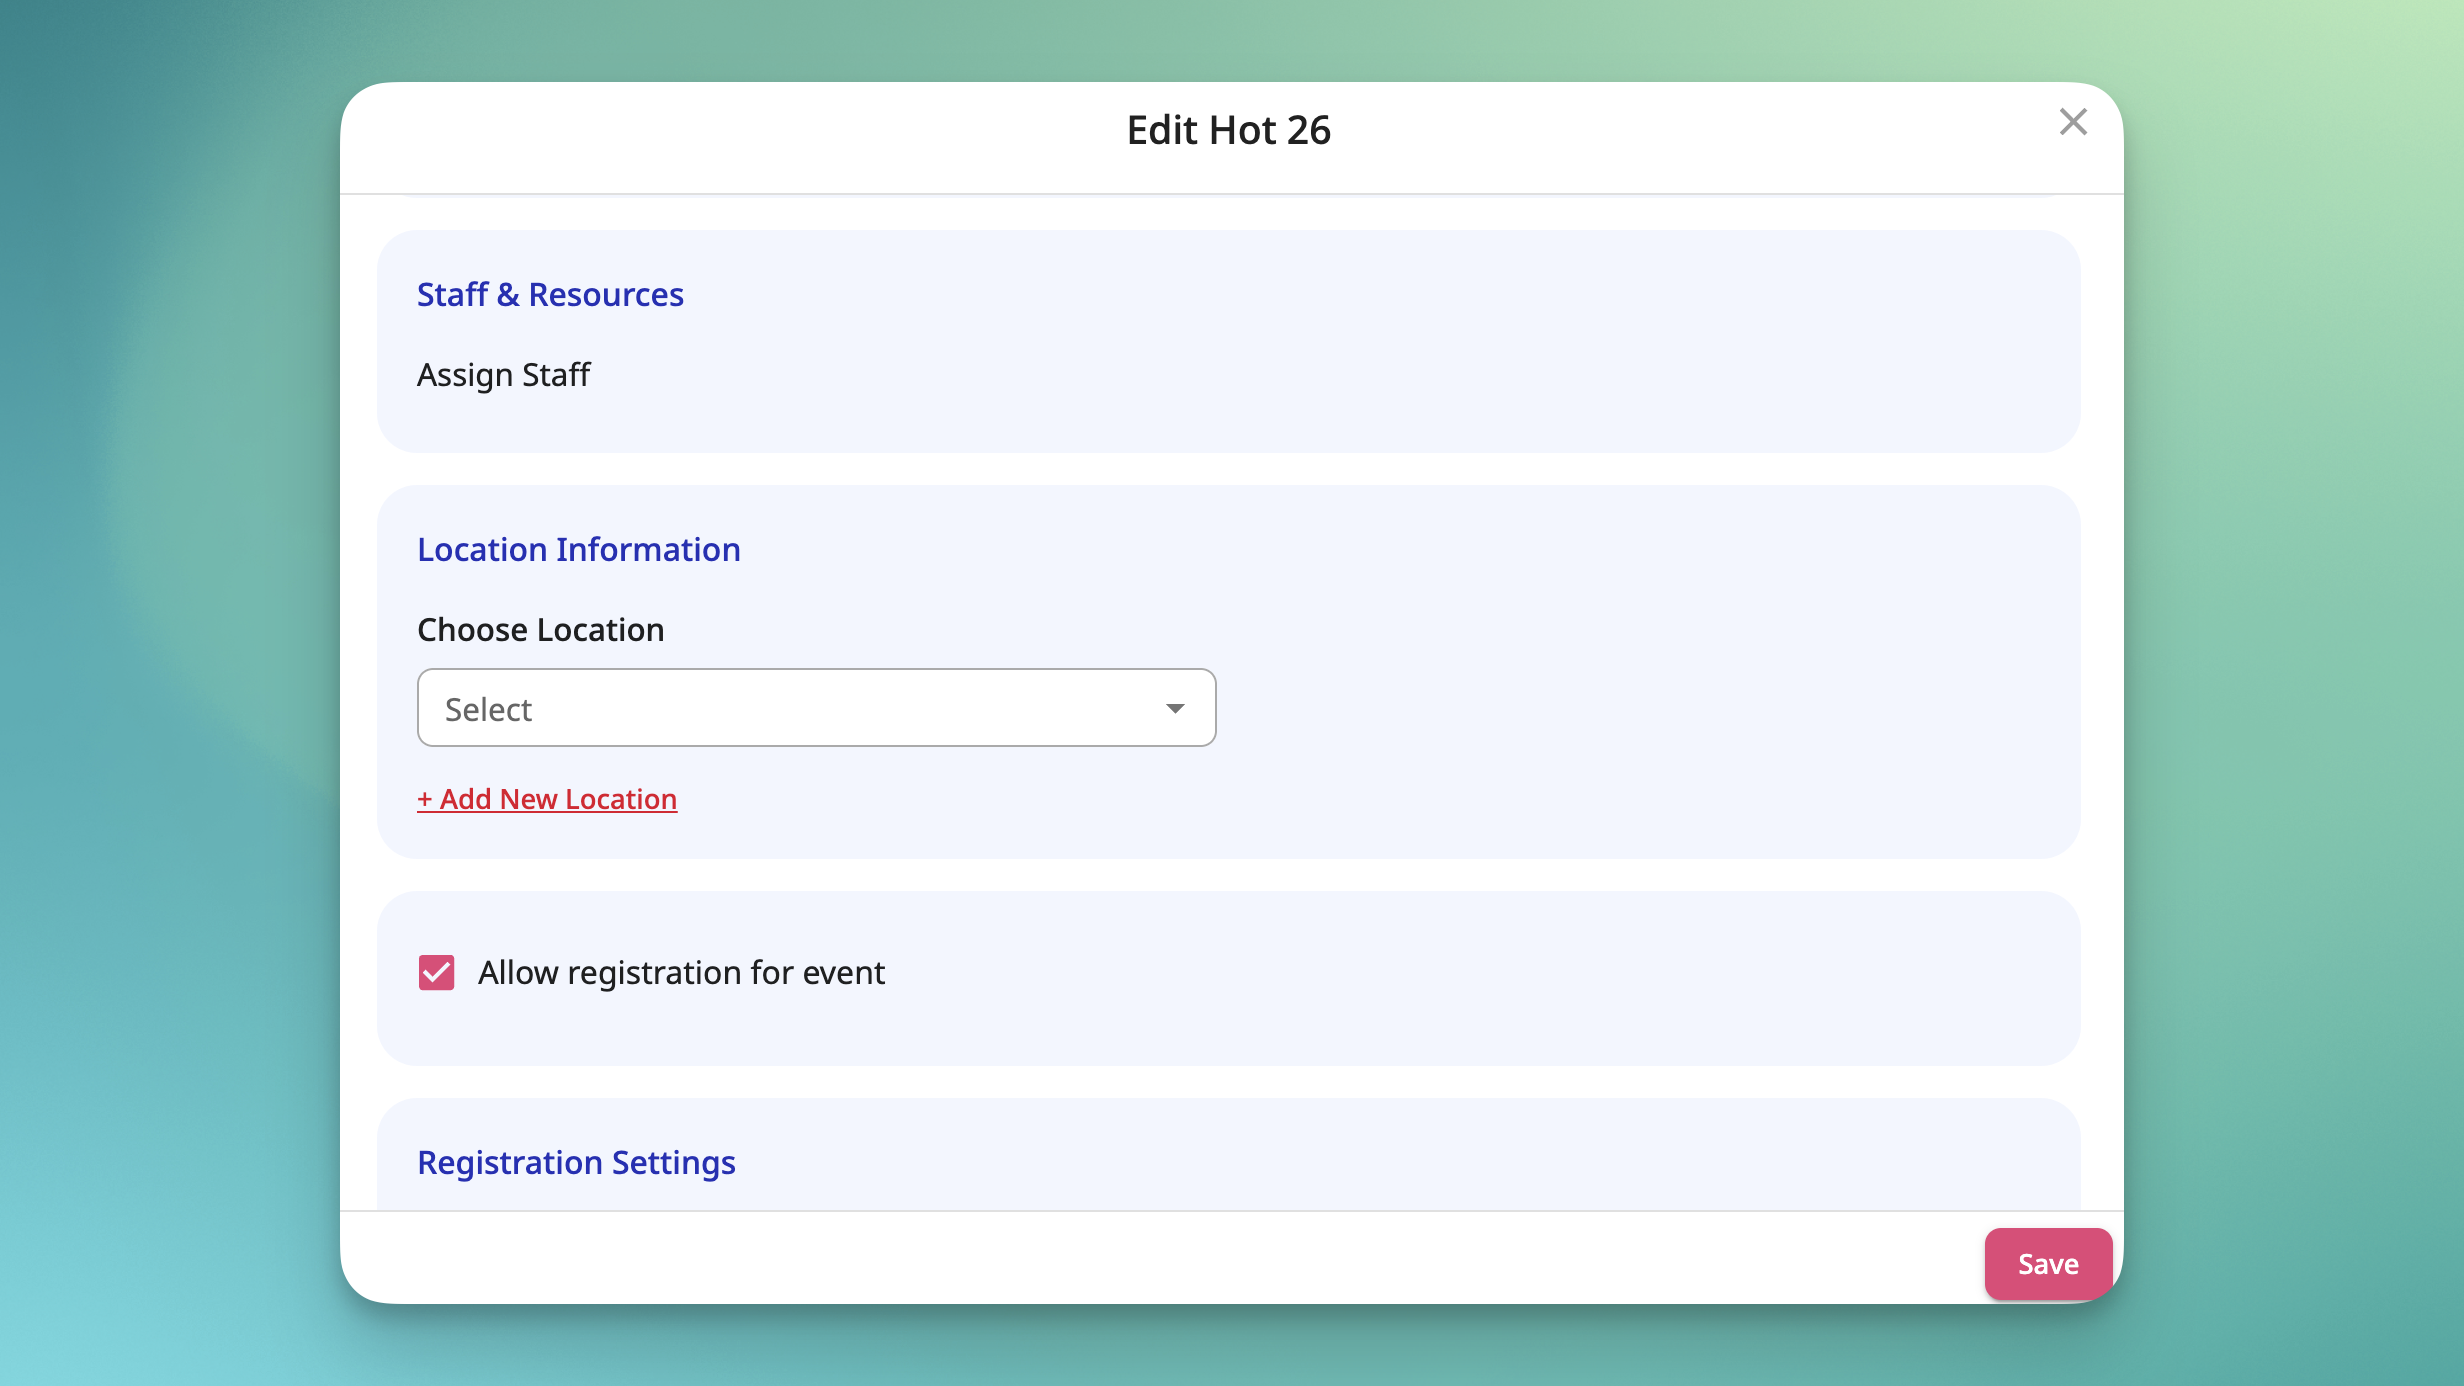The width and height of the screenshot is (2464, 1386).
Task: Click the Allow registration for event text
Action: click(x=681, y=973)
